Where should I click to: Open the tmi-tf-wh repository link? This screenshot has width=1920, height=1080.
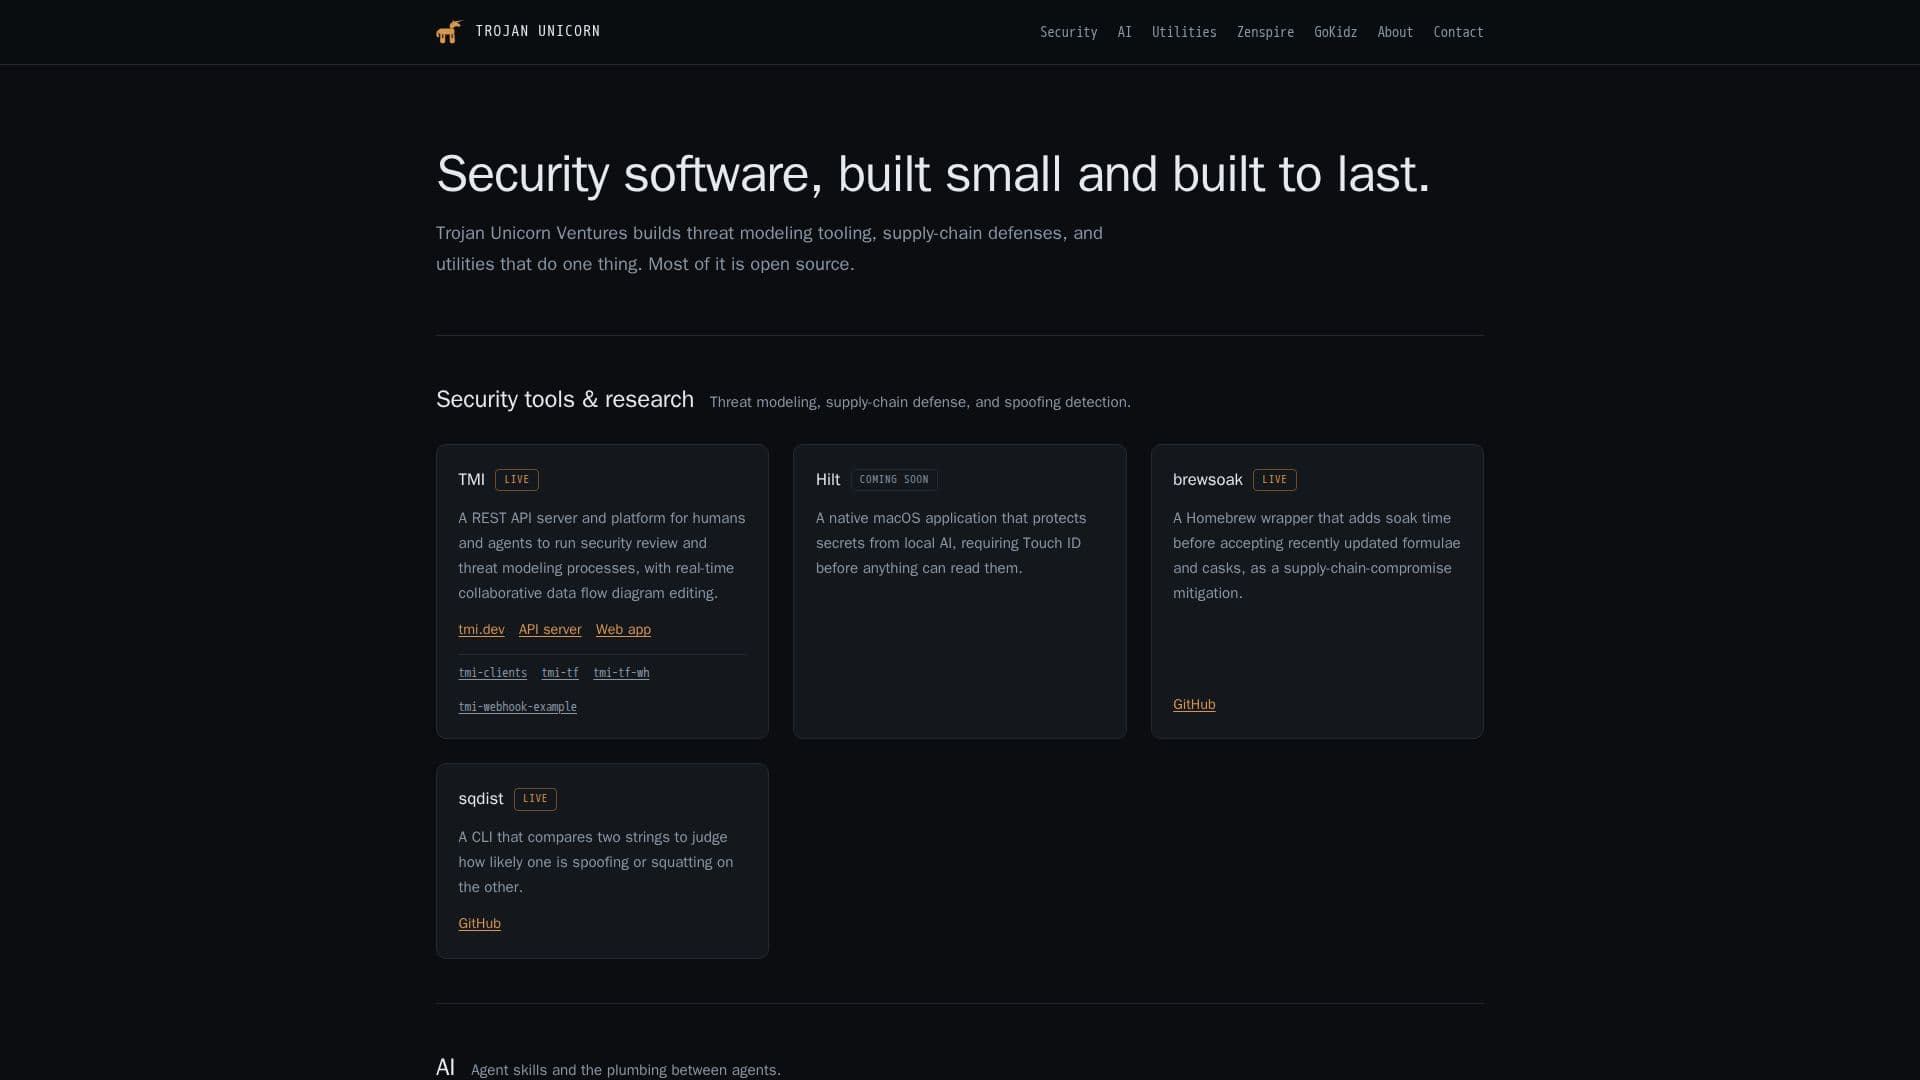point(621,673)
